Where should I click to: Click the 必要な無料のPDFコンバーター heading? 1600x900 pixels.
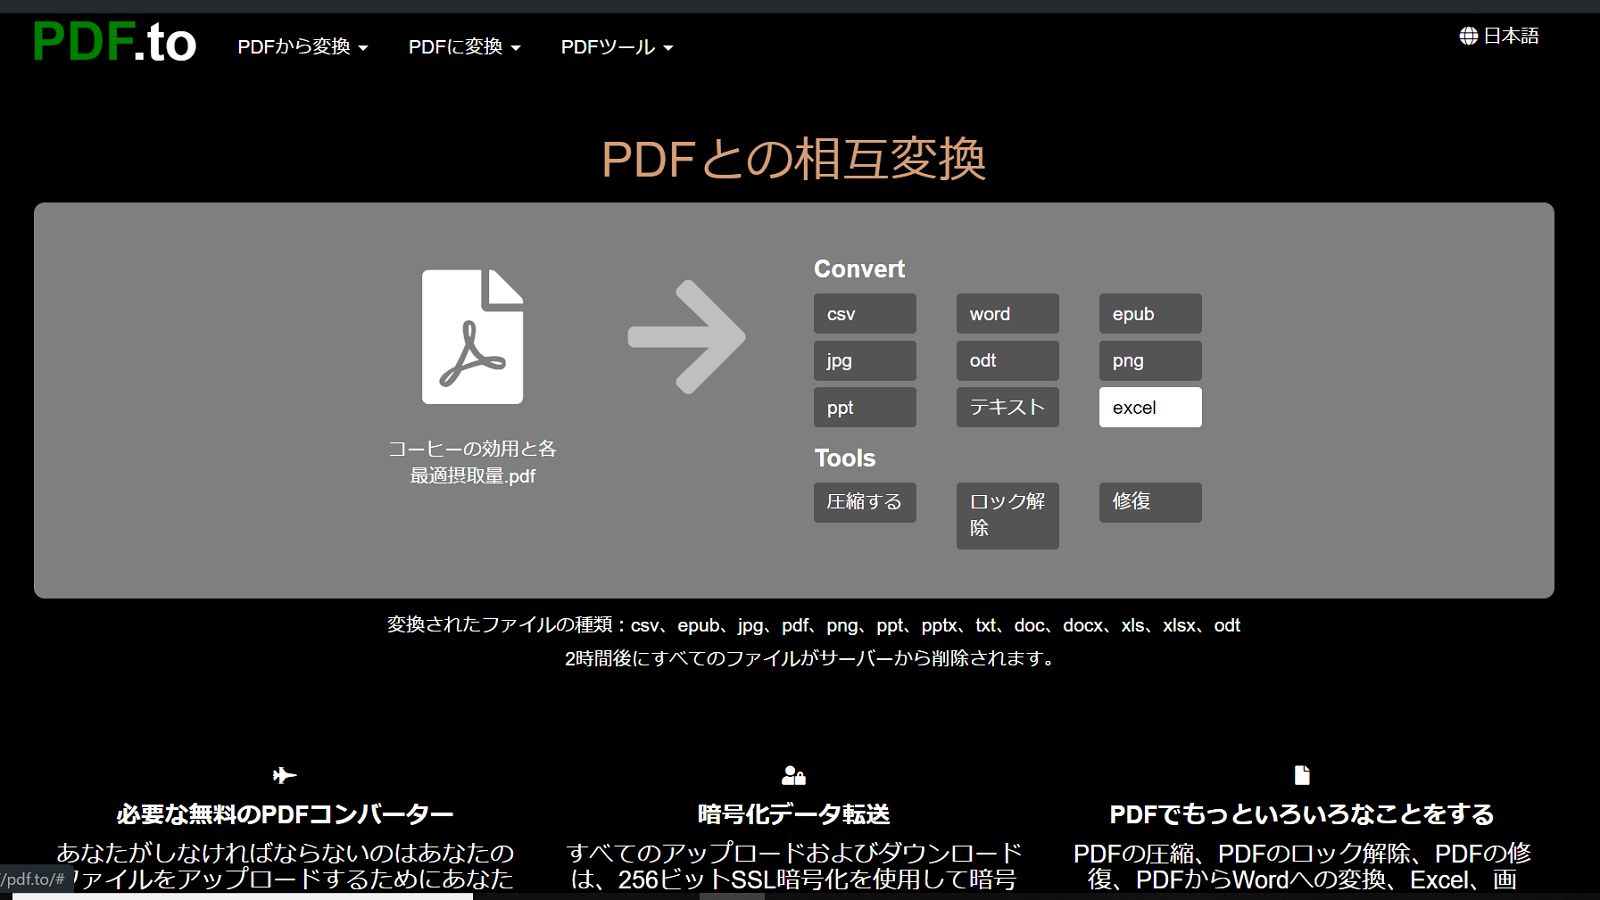pyautogui.click(x=285, y=814)
